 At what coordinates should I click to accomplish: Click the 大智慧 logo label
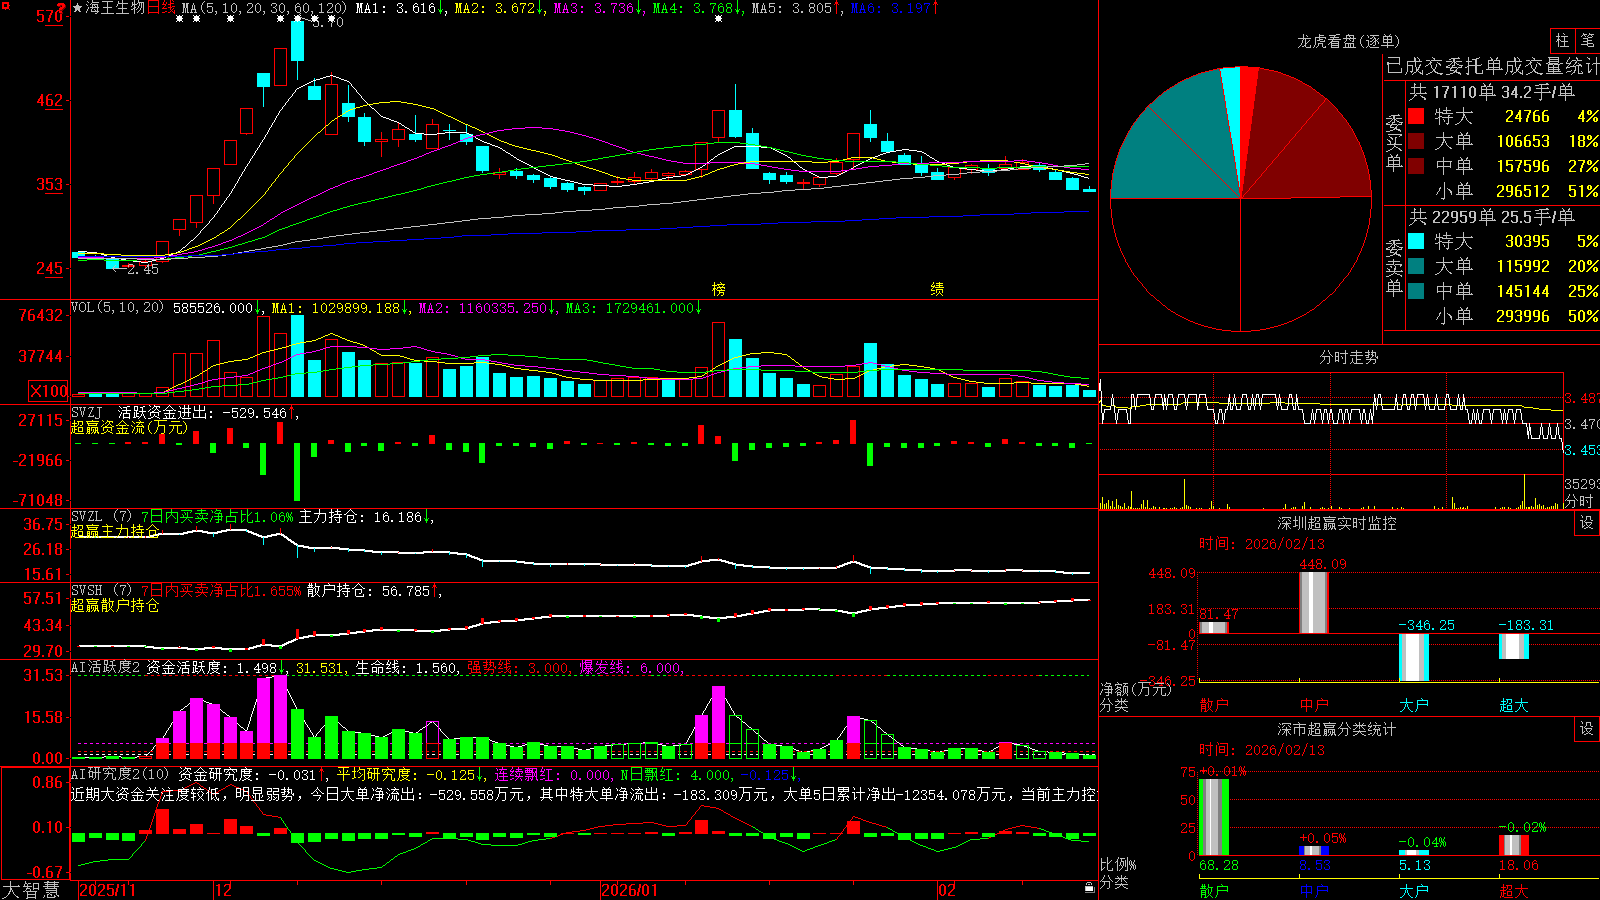[x=31, y=890]
